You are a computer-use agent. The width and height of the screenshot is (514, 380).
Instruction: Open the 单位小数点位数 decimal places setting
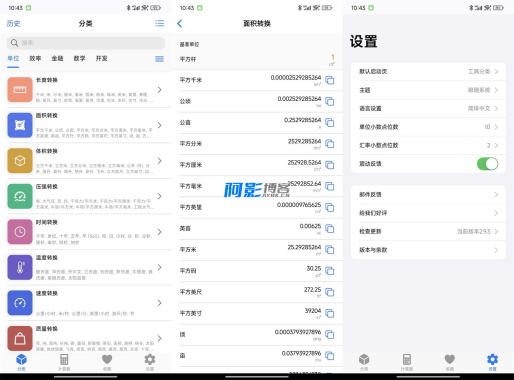pyautogui.click(x=428, y=127)
